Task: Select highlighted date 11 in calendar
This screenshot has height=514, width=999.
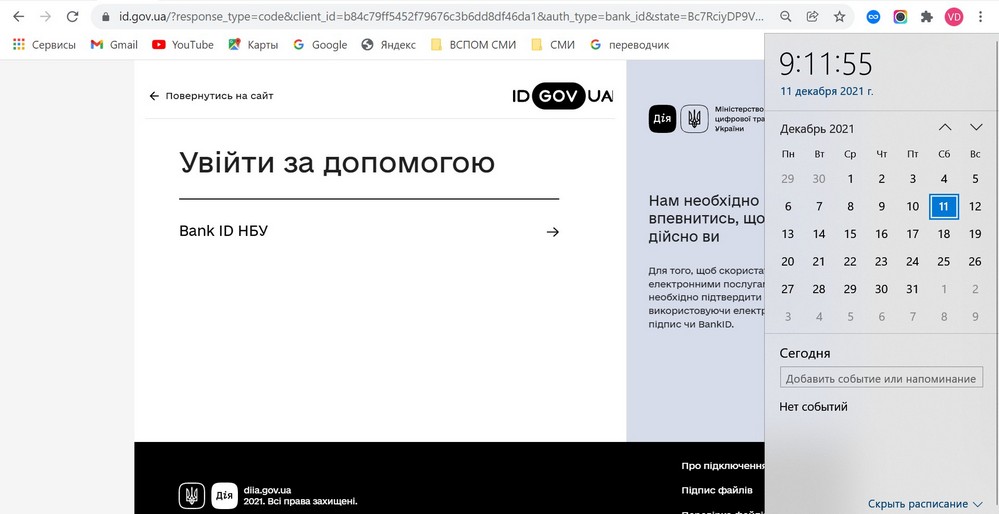Action: click(x=944, y=206)
